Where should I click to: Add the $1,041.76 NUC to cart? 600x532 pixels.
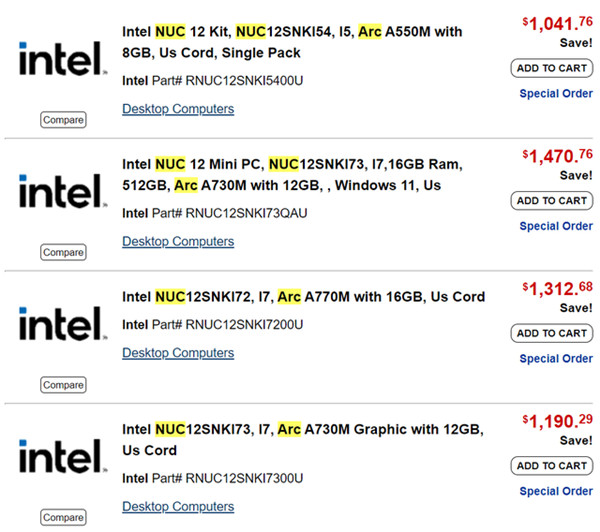click(551, 68)
